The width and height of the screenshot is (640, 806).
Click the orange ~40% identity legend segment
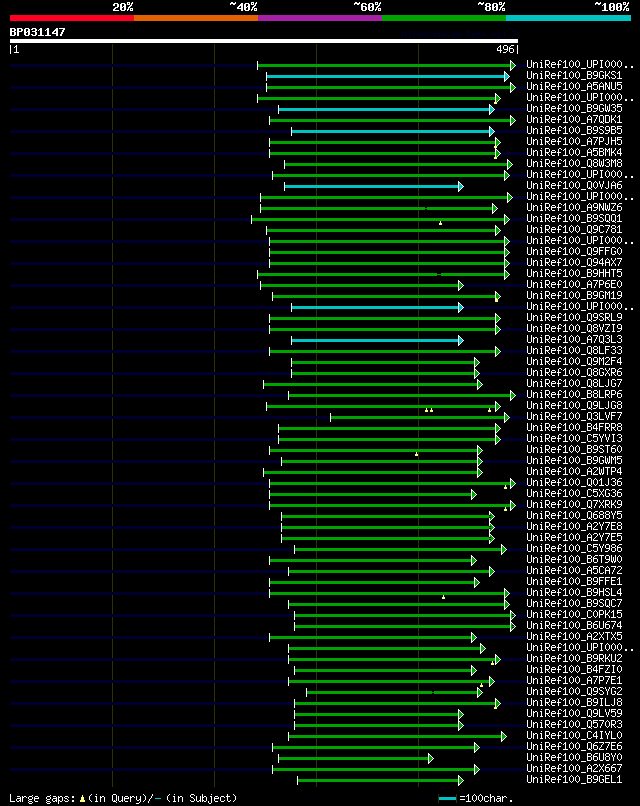coord(196,18)
